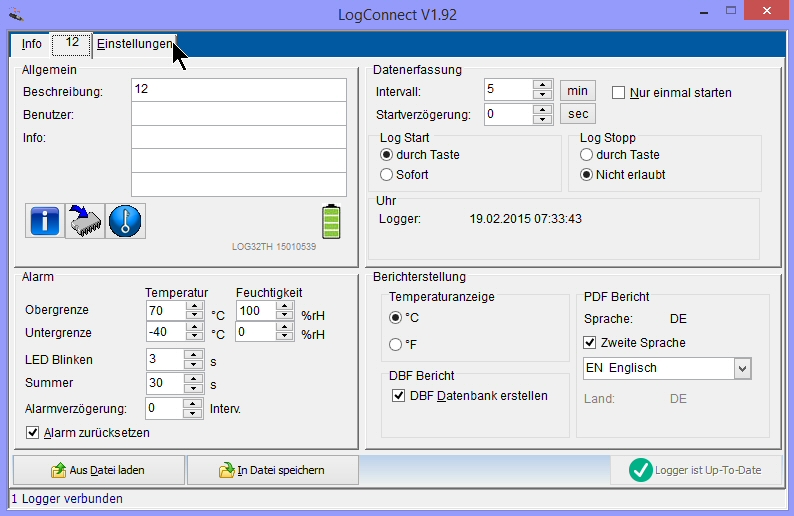Toggle 'DBF Datenbank erstellen' checkbox

(399, 396)
